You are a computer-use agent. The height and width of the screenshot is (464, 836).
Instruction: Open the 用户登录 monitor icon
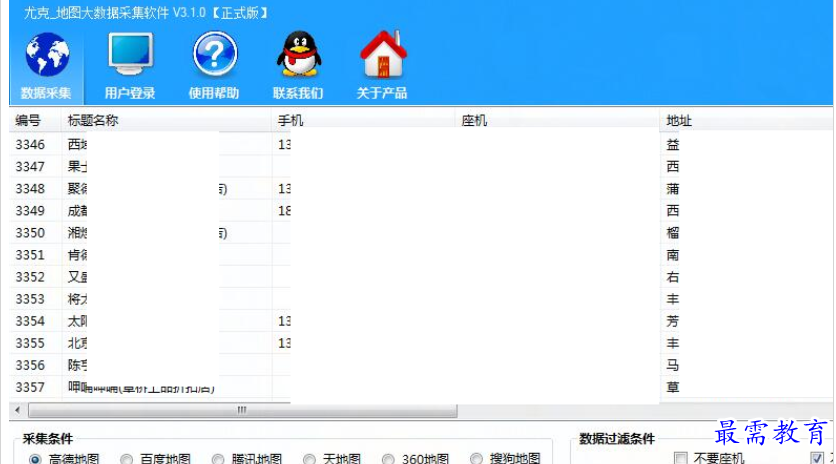131,53
